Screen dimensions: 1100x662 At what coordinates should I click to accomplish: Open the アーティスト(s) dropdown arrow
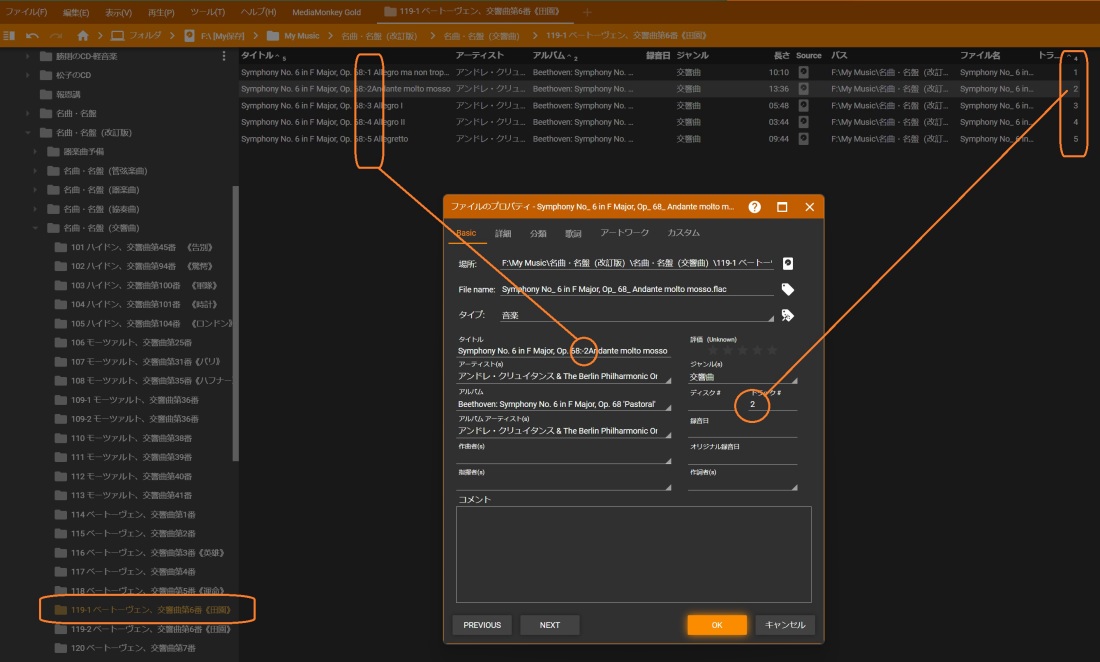[x=668, y=380]
